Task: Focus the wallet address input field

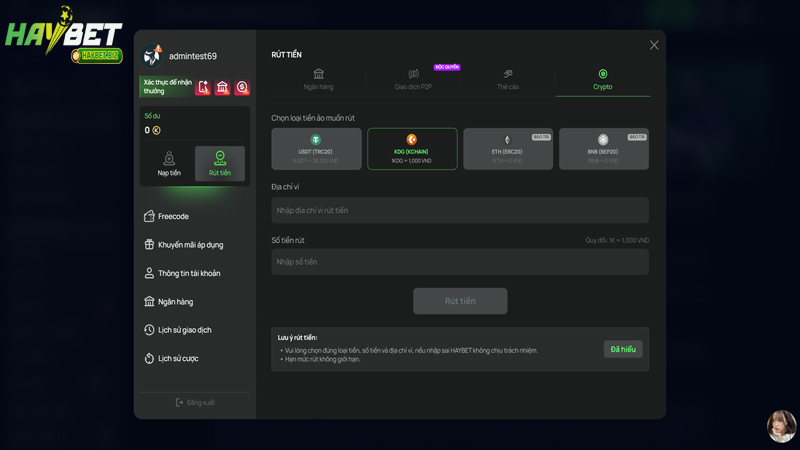Action: [460, 210]
